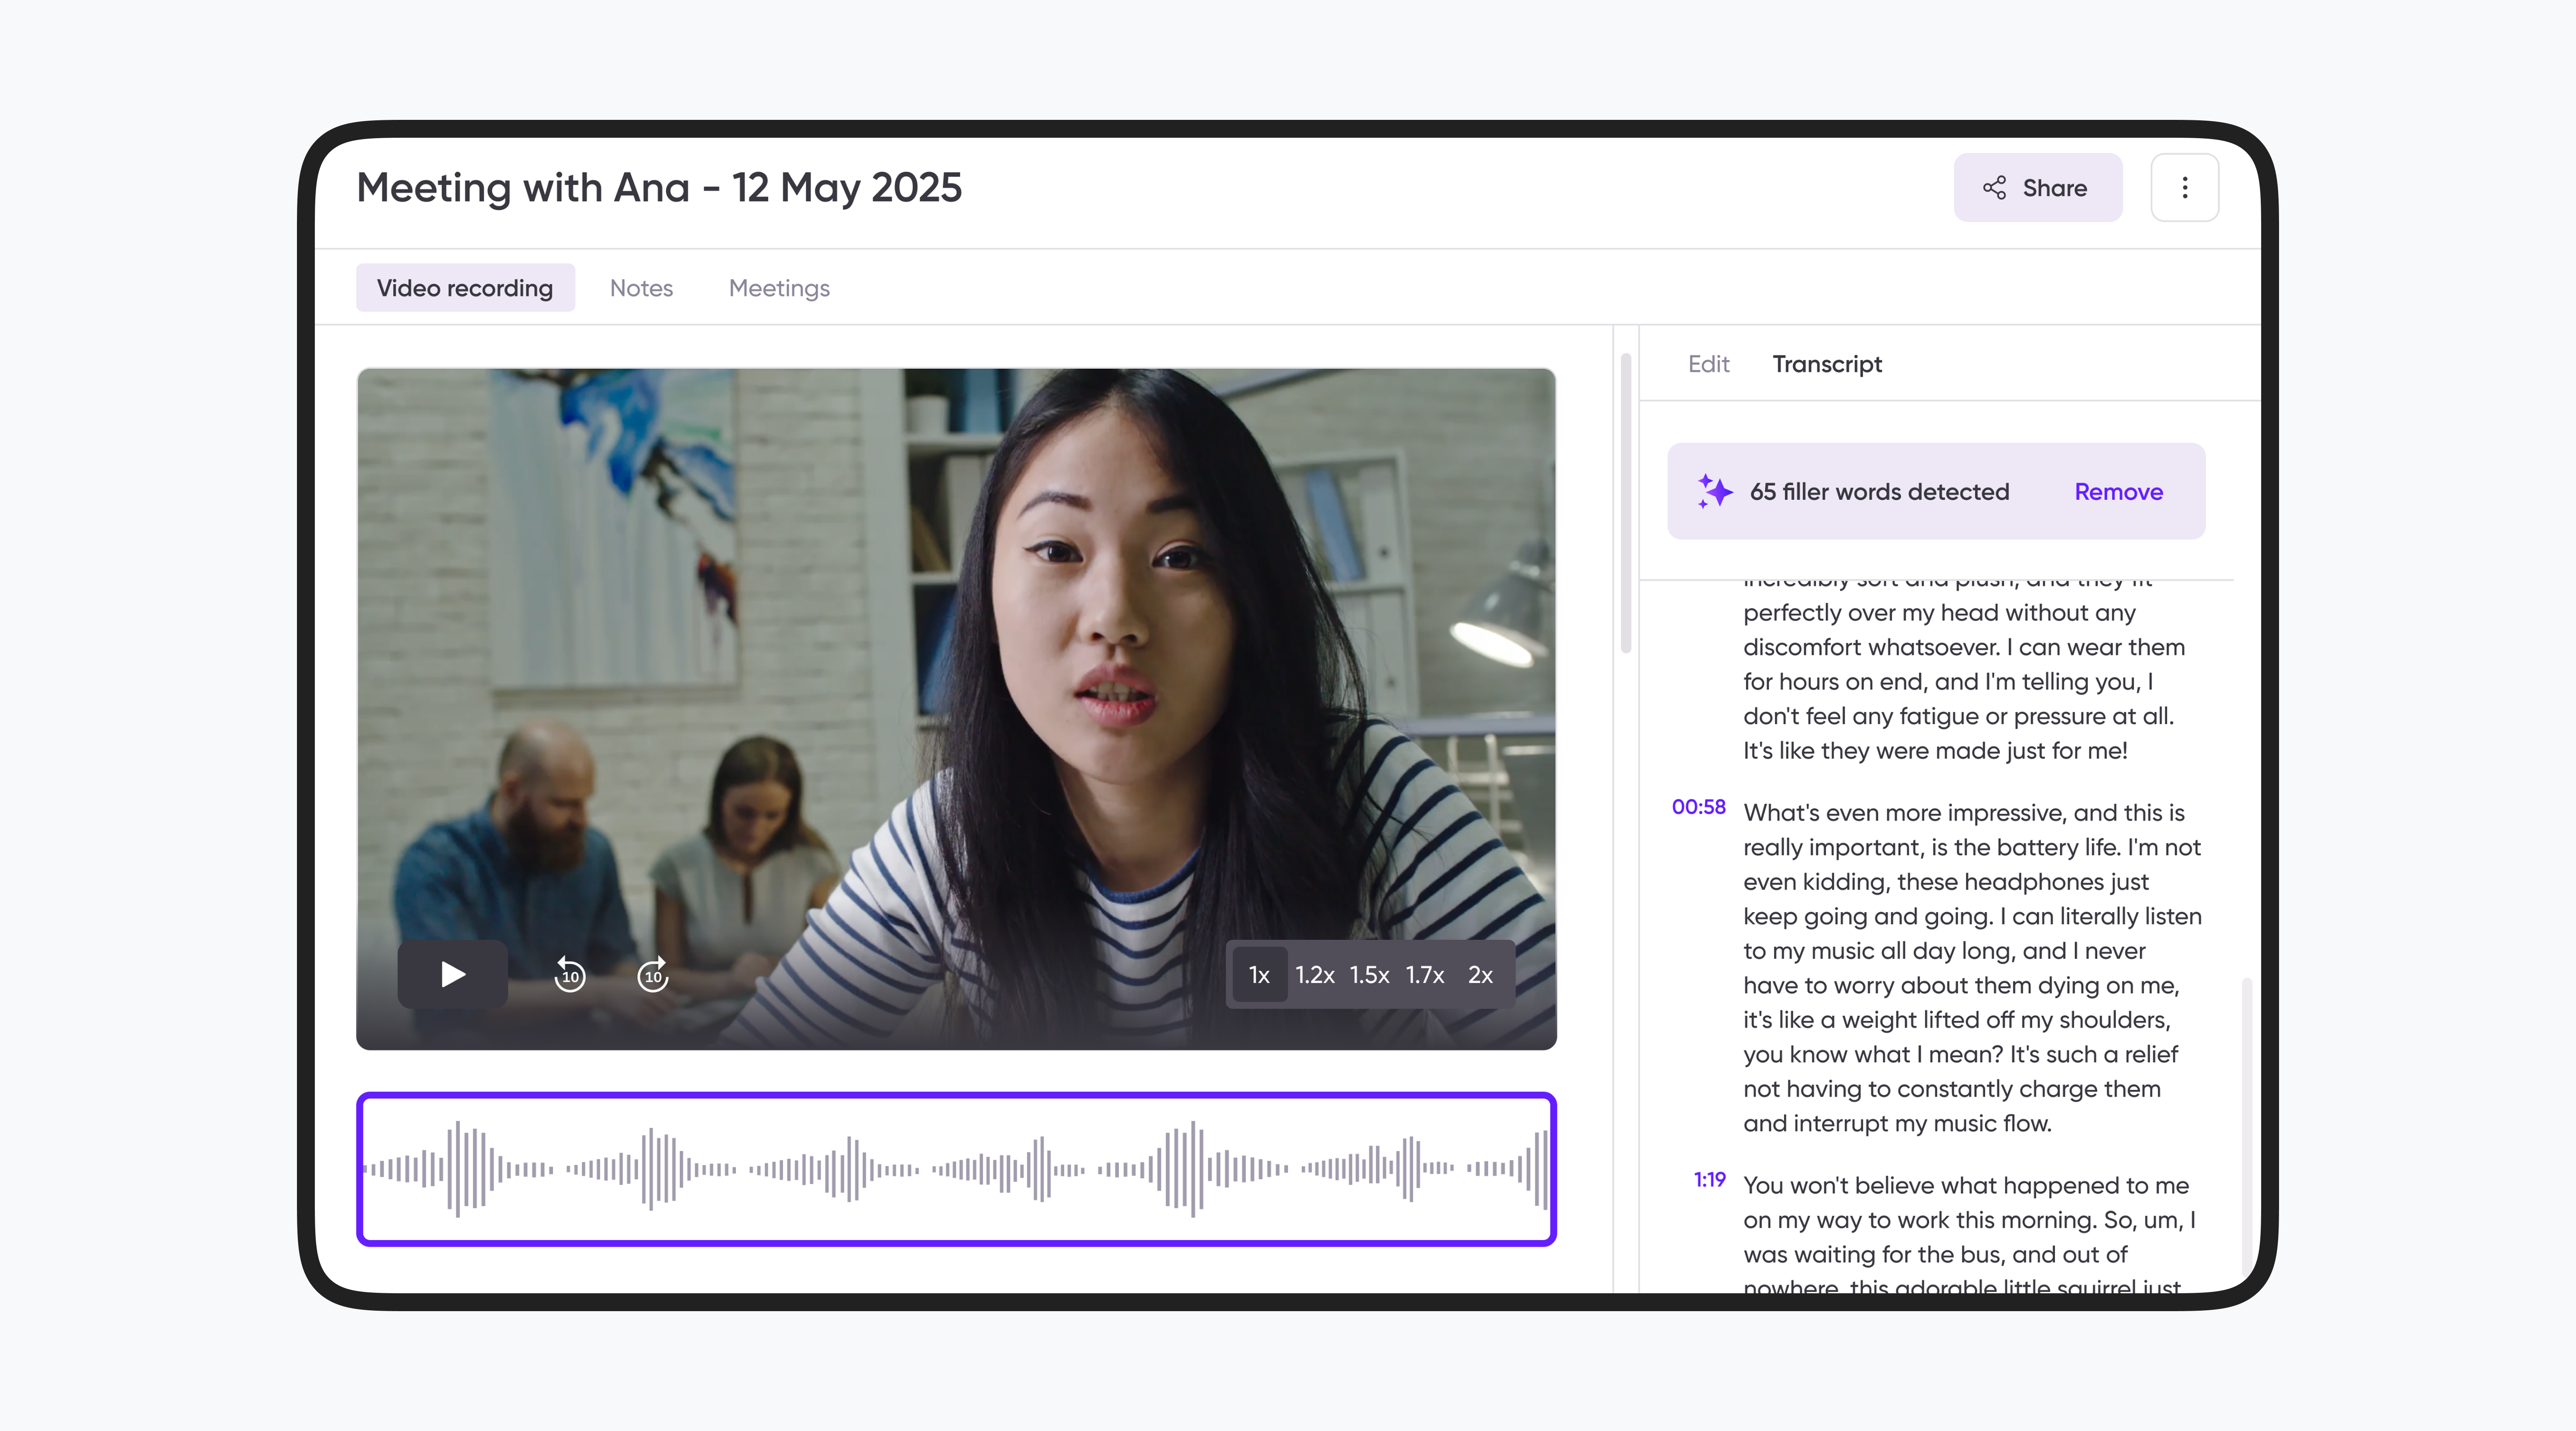The width and height of the screenshot is (2576, 1431).
Task: Set playback speed to 1.5x
Action: point(1369,975)
